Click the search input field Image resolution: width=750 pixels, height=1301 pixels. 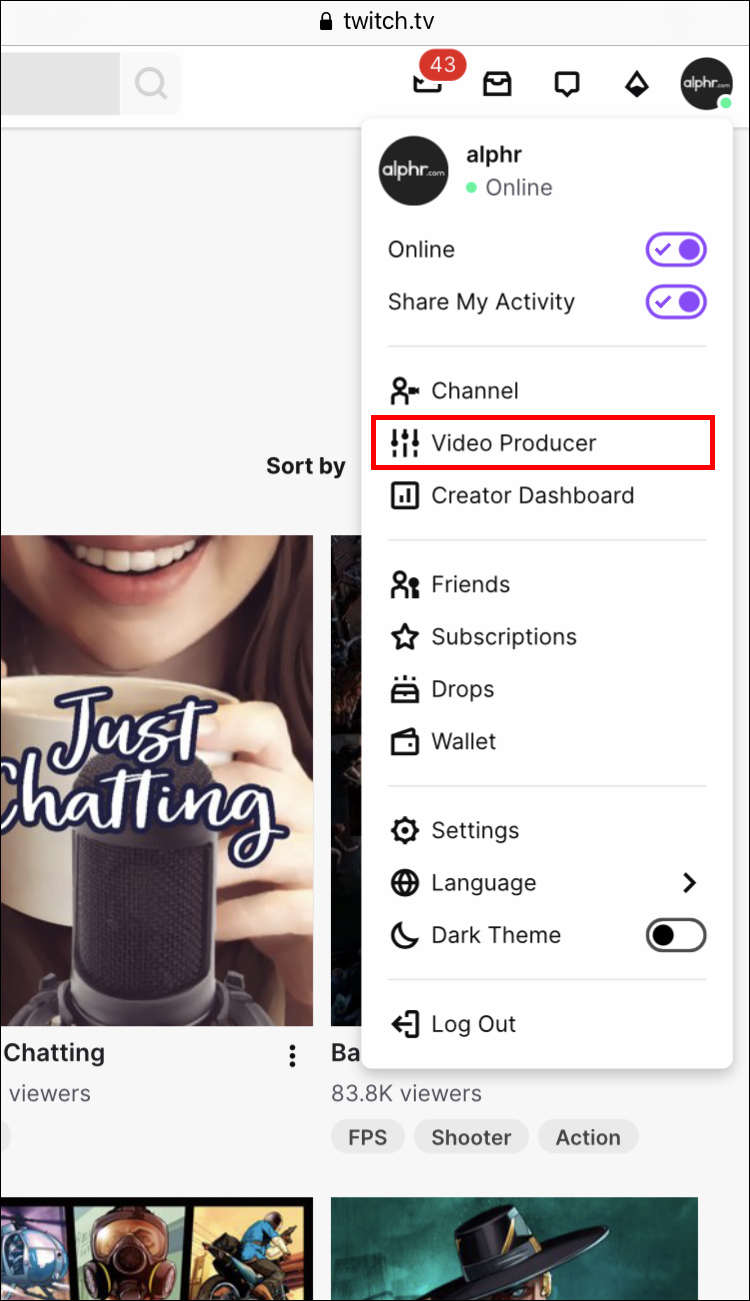pos(60,84)
